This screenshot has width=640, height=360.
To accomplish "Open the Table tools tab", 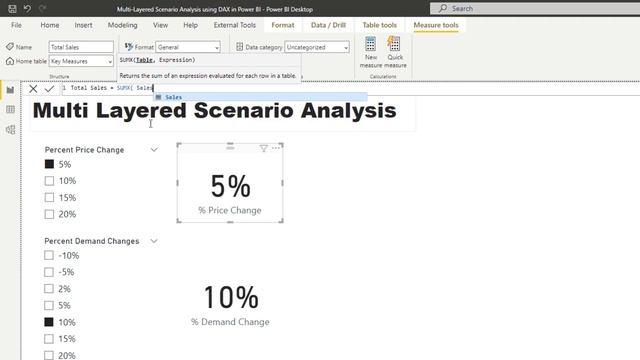I will point(380,25).
